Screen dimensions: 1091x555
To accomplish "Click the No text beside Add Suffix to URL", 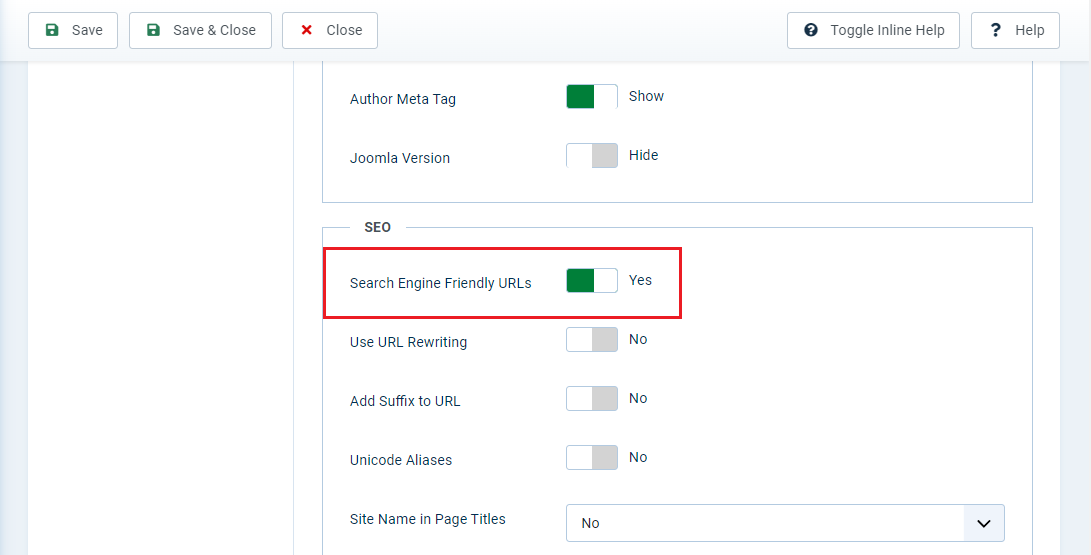I will tap(638, 399).
